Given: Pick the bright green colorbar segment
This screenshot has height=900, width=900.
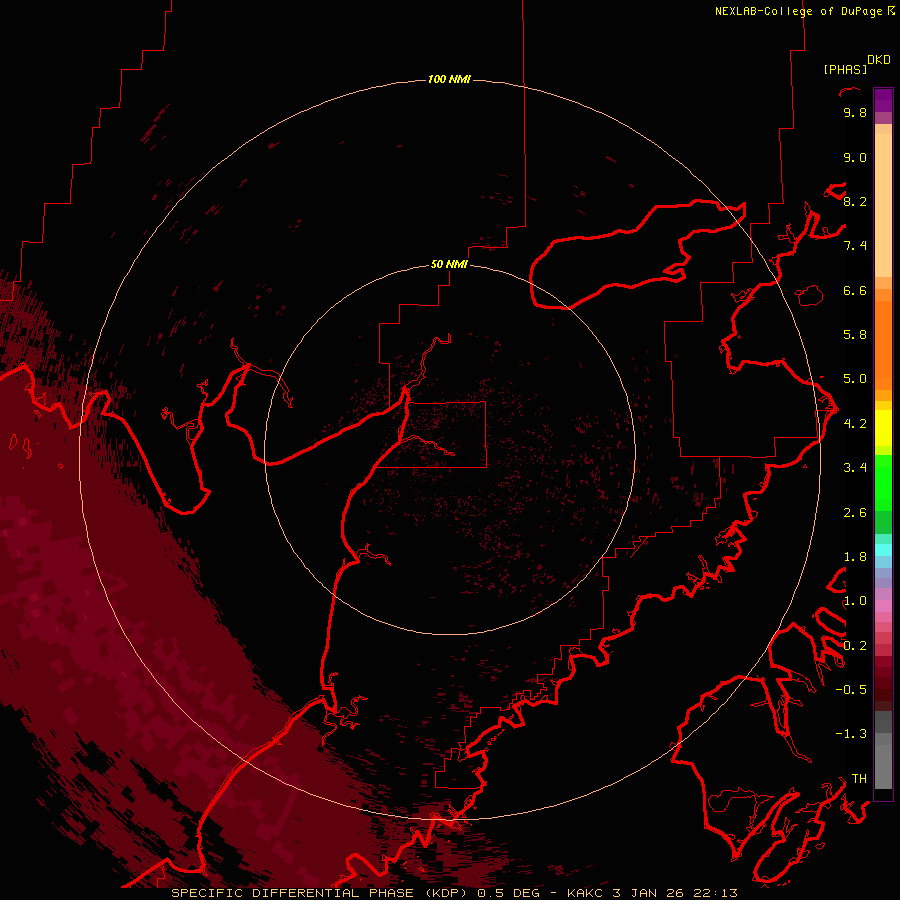Looking at the screenshot, I should point(883,483).
